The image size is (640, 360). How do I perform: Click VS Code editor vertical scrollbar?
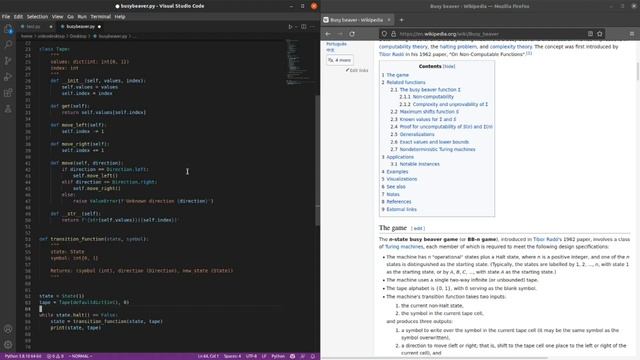pos(318,159)
